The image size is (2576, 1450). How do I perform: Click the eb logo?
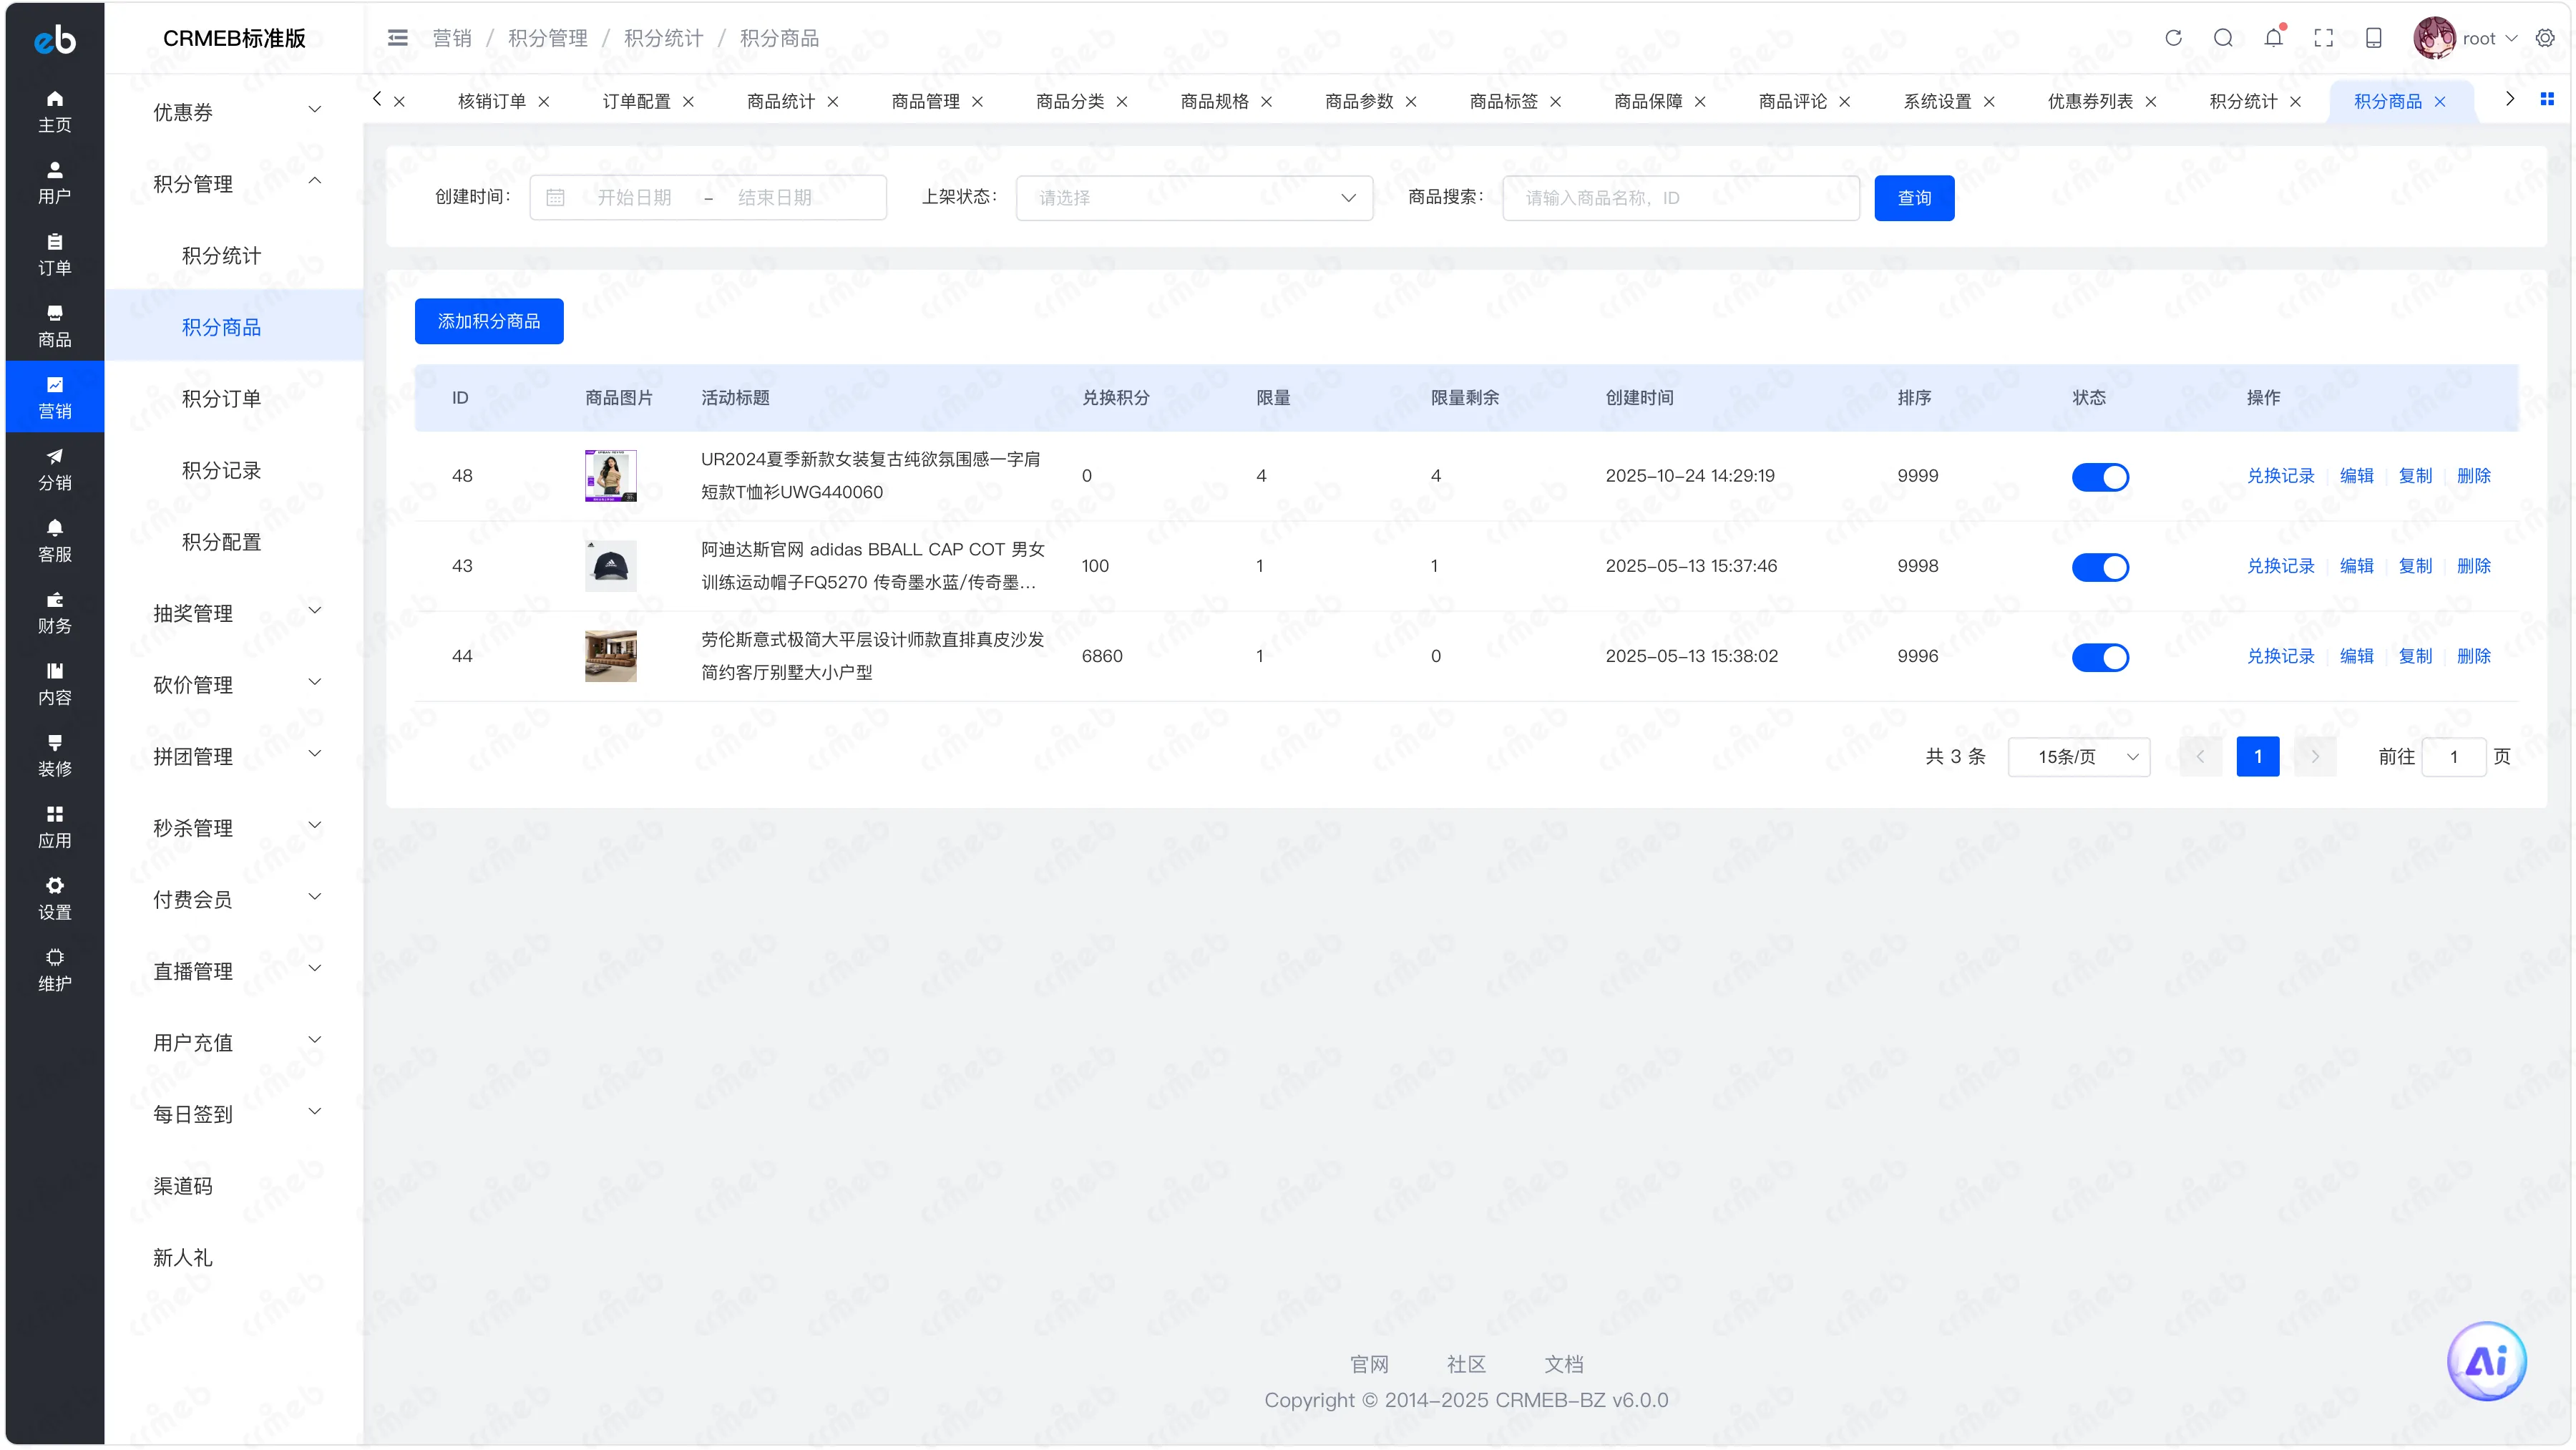tap(55, 39)
